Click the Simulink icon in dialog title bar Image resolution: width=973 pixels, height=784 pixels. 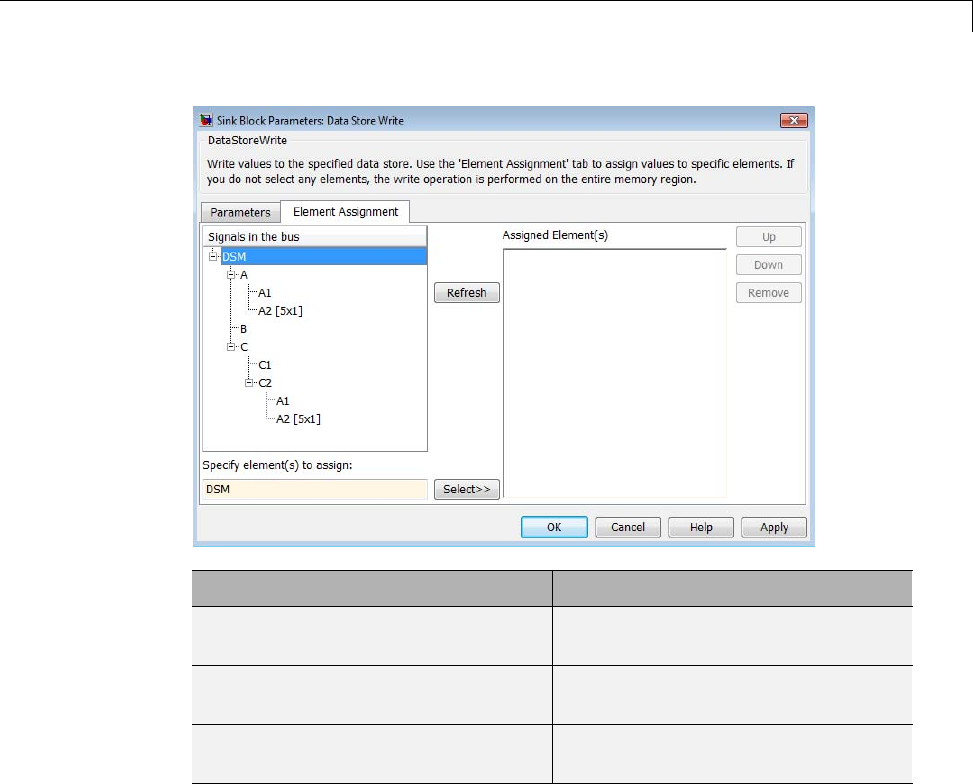point(206,120)
